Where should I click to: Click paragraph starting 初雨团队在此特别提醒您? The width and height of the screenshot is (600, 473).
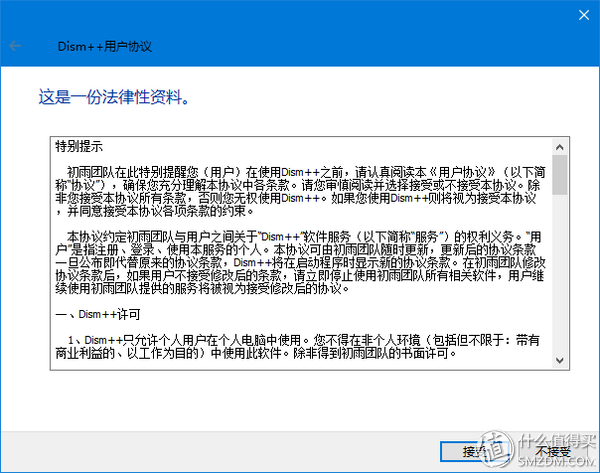coord(300,191)
